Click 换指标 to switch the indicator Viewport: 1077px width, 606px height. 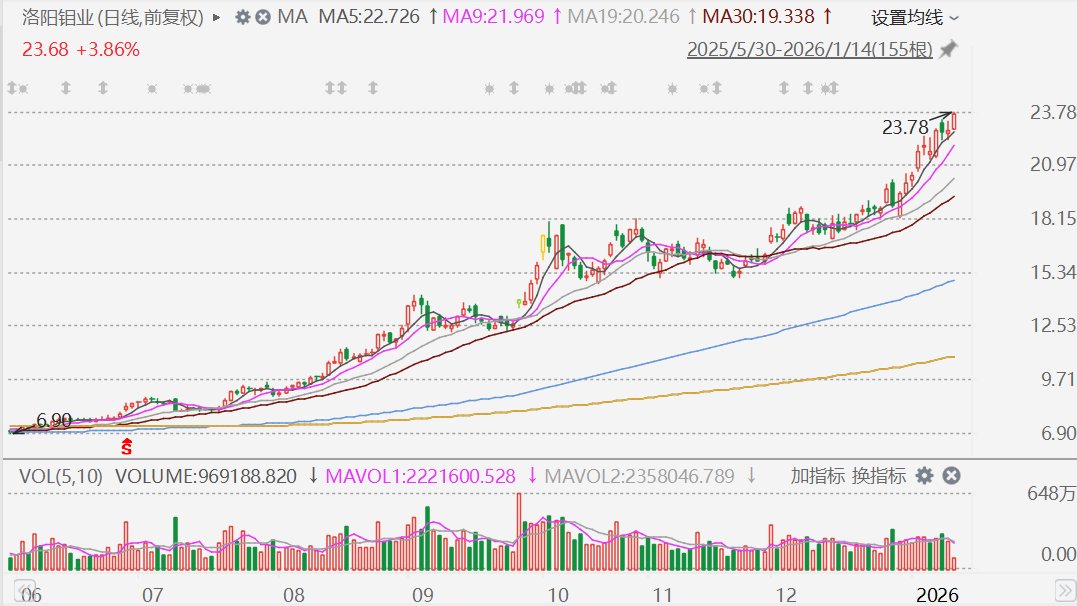tap(879, 475)
